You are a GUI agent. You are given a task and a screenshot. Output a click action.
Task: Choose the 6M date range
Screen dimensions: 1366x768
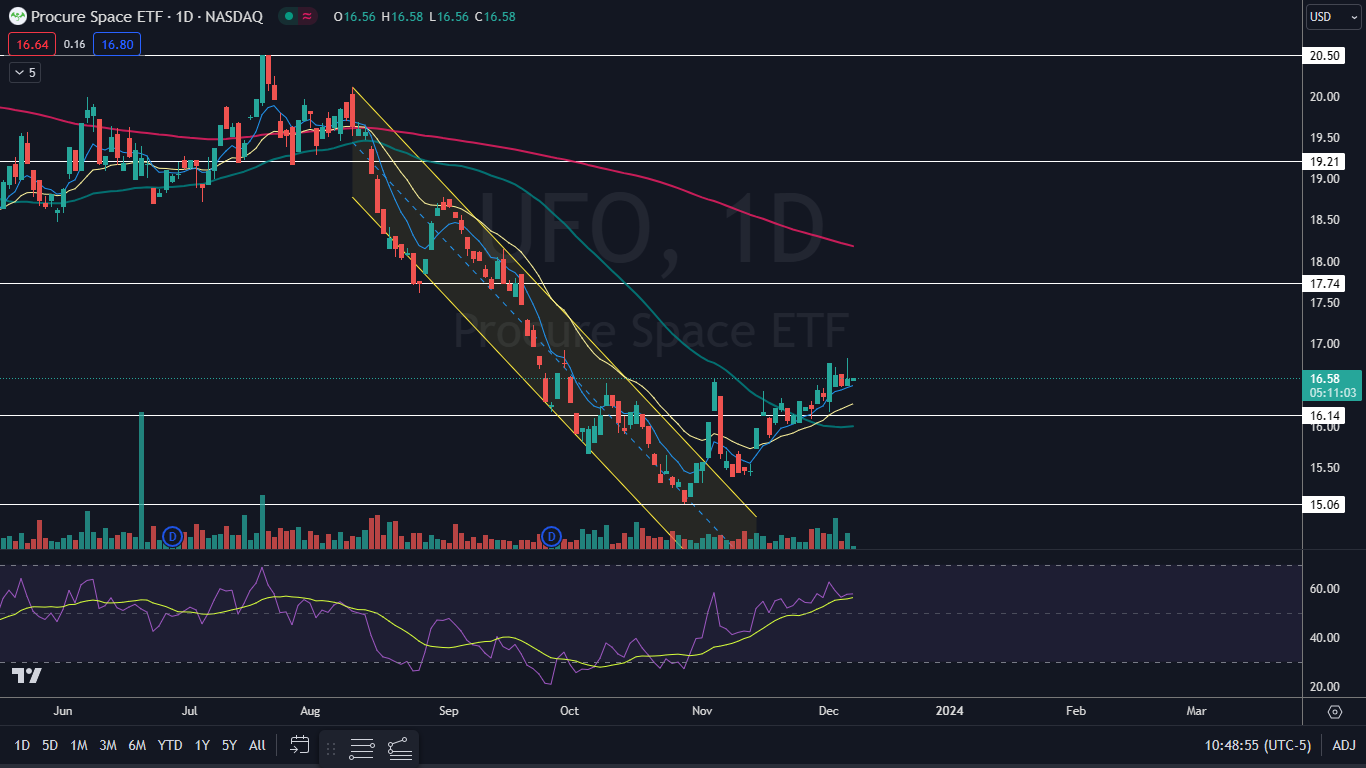coord(137,745)
